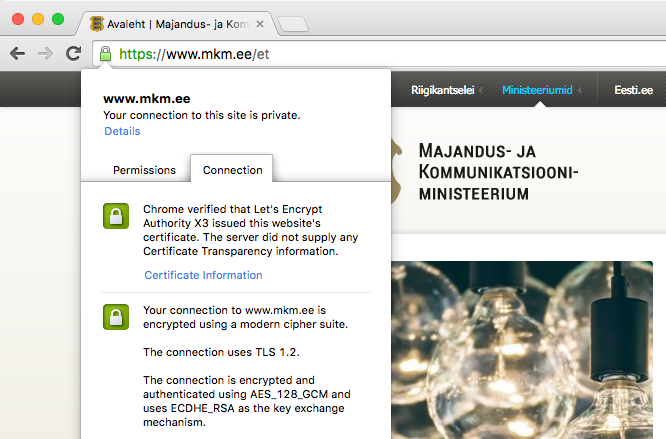Open a new tab with the new tab button
The image size is (666, 439).
293,24
